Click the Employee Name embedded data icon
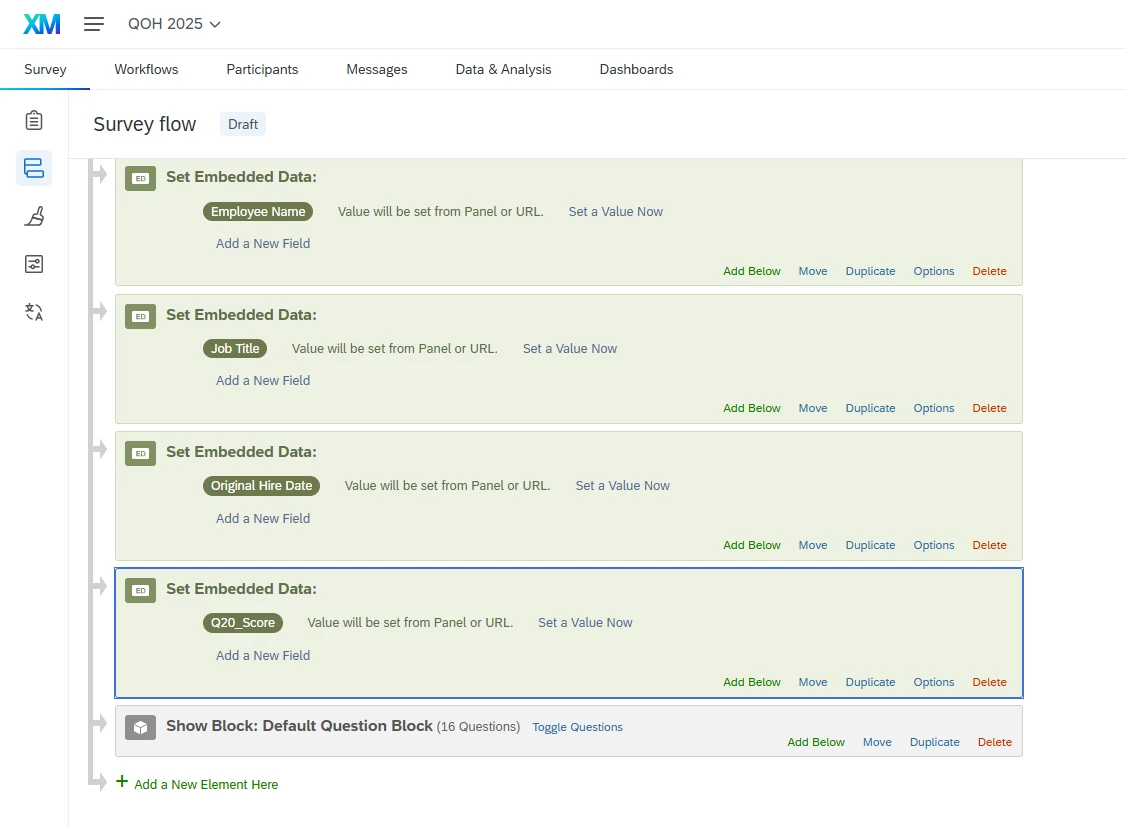This screenshot has width=1126, height=828. click(x=140, y=178)
